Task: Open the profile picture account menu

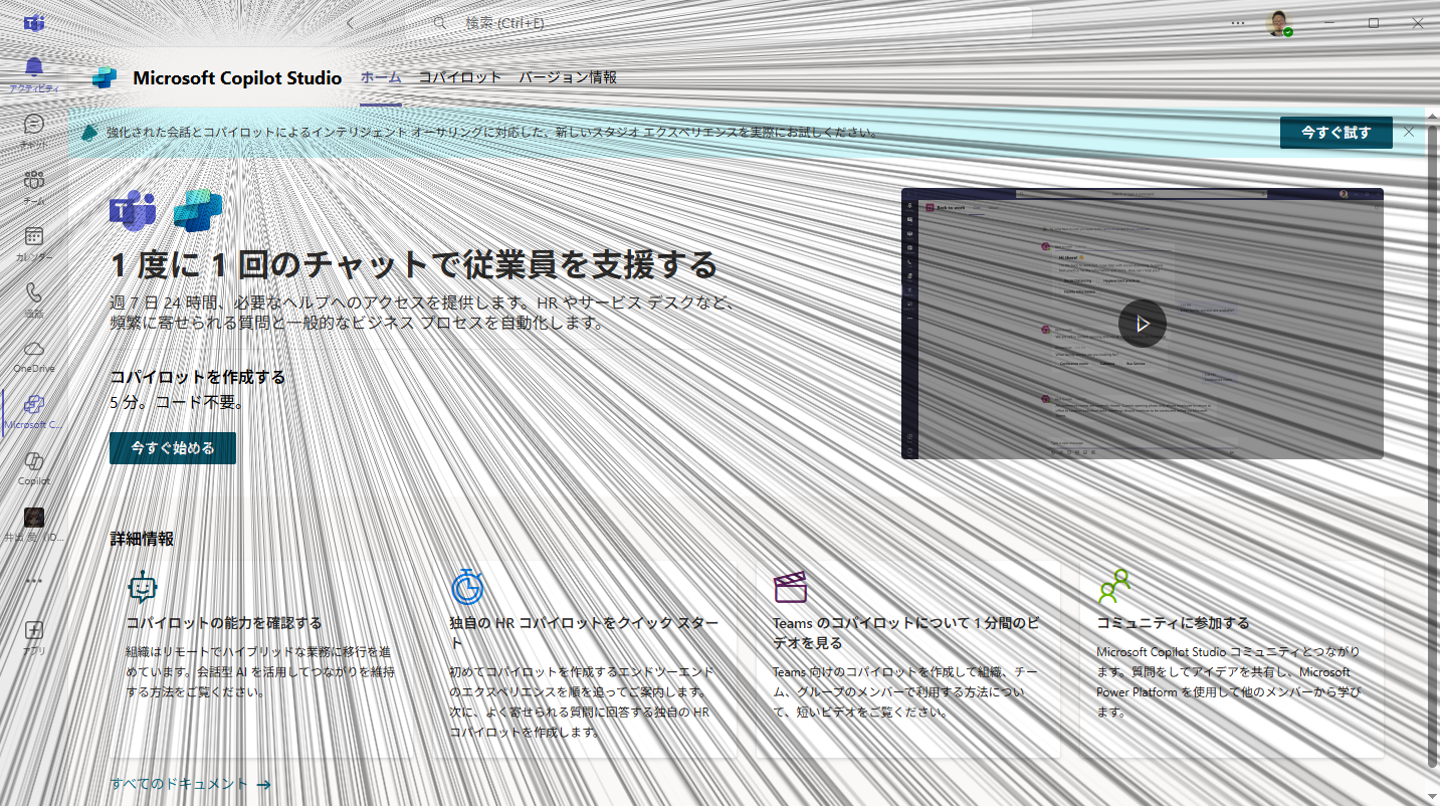Action: [1278, 23]
